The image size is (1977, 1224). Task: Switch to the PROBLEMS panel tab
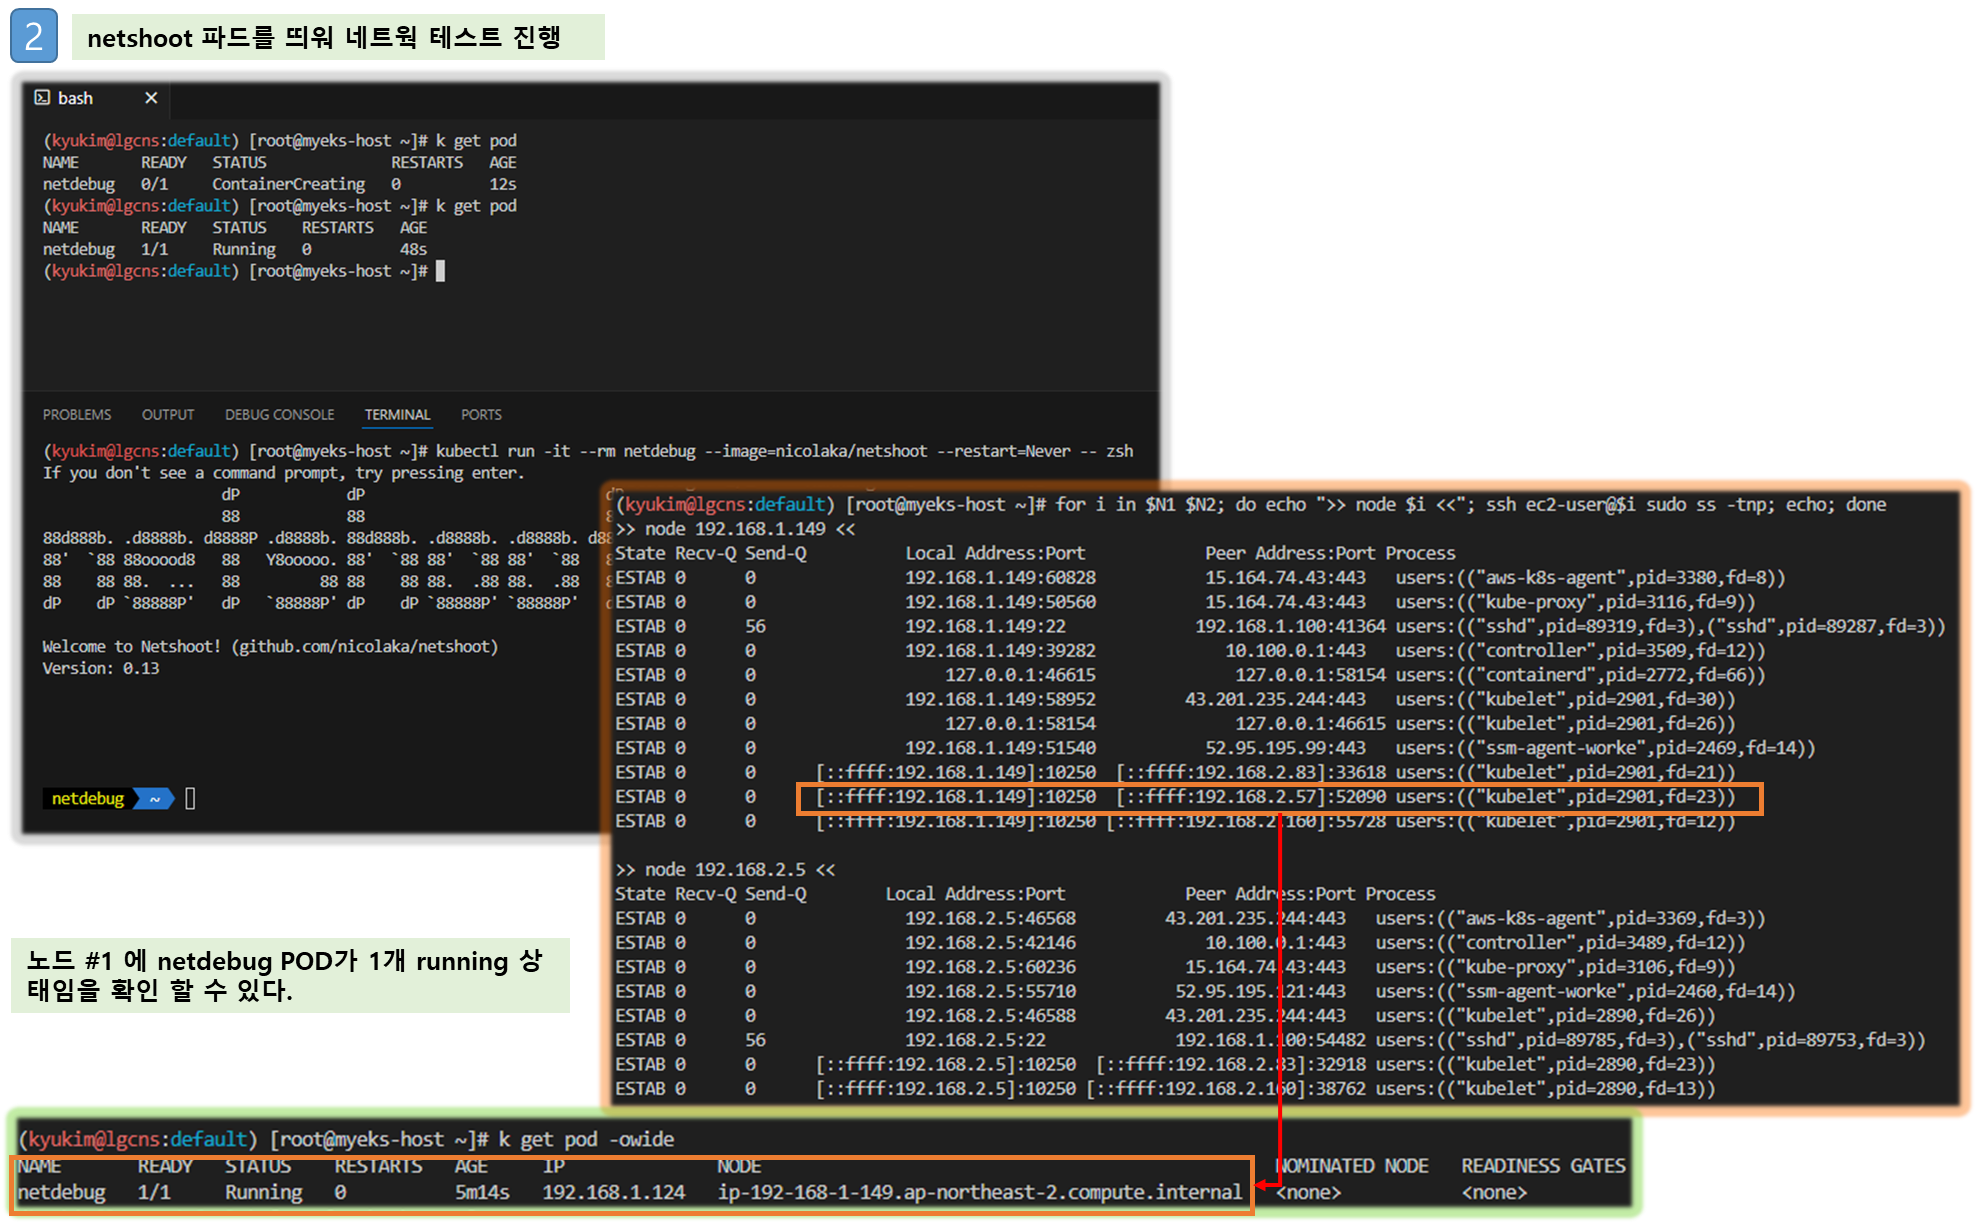pos(77,414)
